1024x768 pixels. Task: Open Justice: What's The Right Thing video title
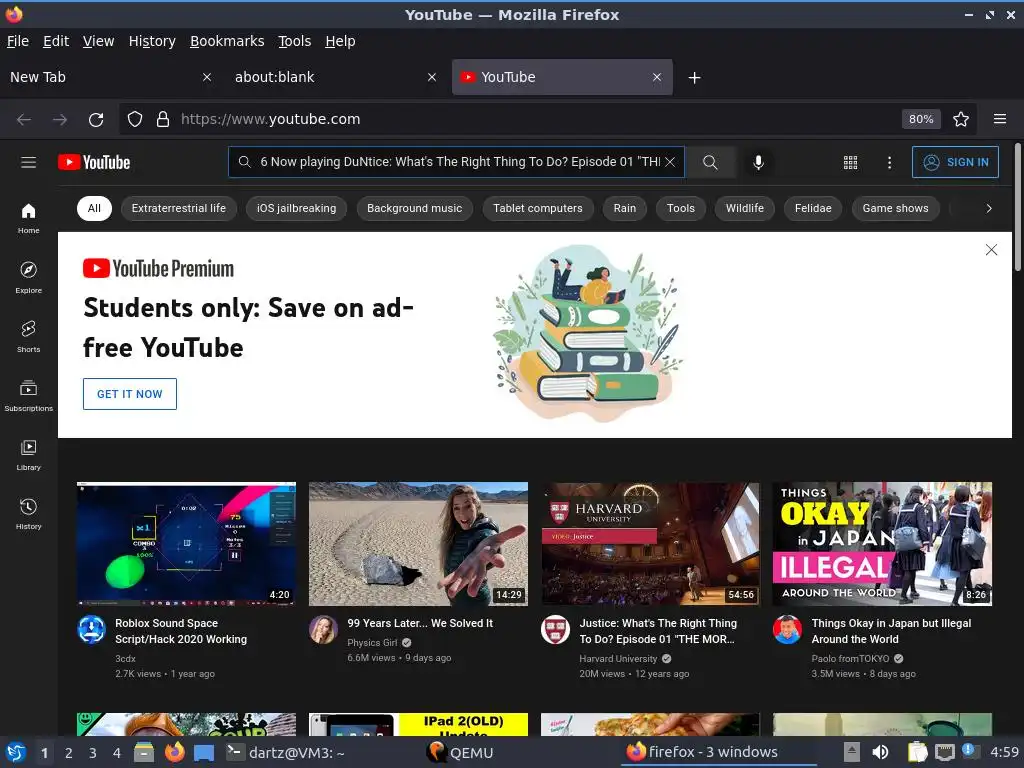[658, 631]
